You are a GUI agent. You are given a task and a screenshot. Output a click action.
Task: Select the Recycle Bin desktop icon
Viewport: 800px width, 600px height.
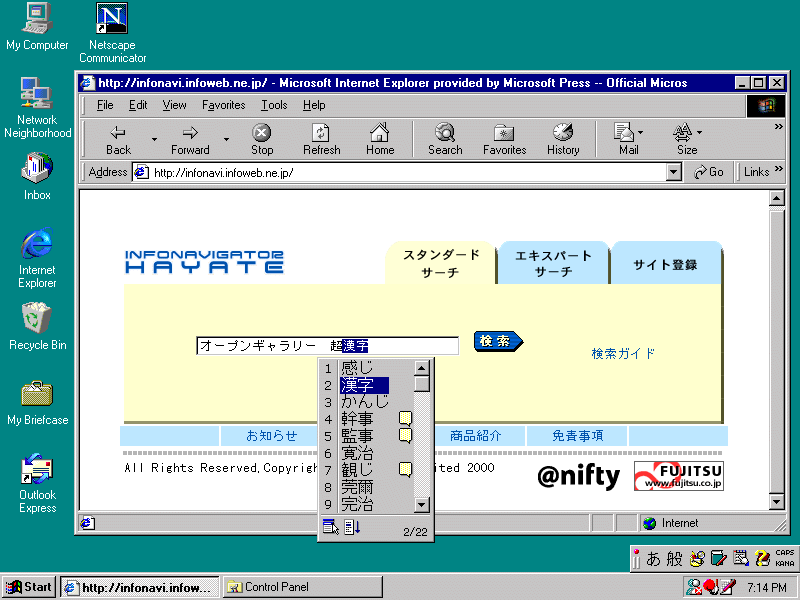pos(37,327)
